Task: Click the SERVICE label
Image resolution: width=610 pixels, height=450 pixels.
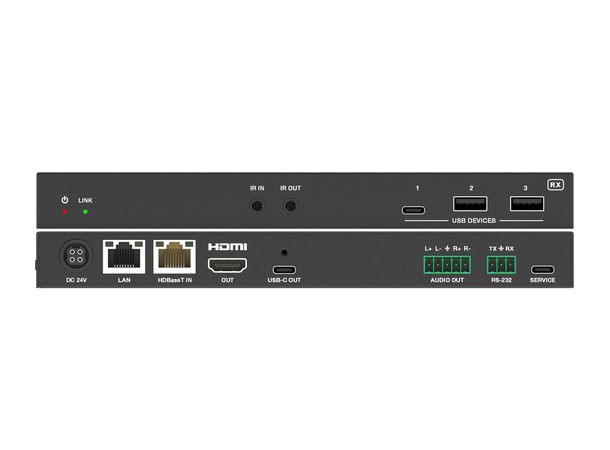Action: pos(542,280)
